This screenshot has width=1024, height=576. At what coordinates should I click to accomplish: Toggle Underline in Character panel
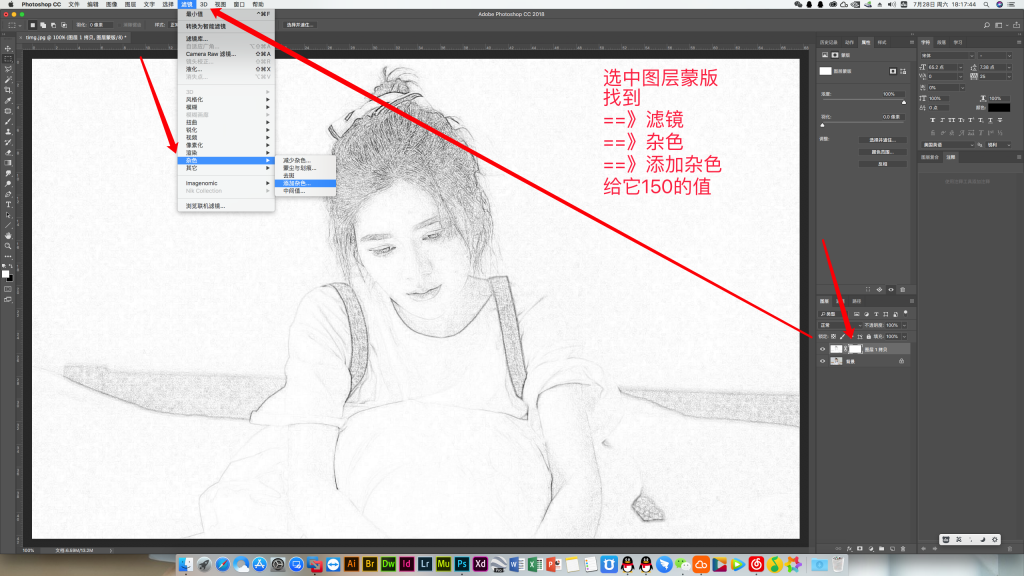990,120
